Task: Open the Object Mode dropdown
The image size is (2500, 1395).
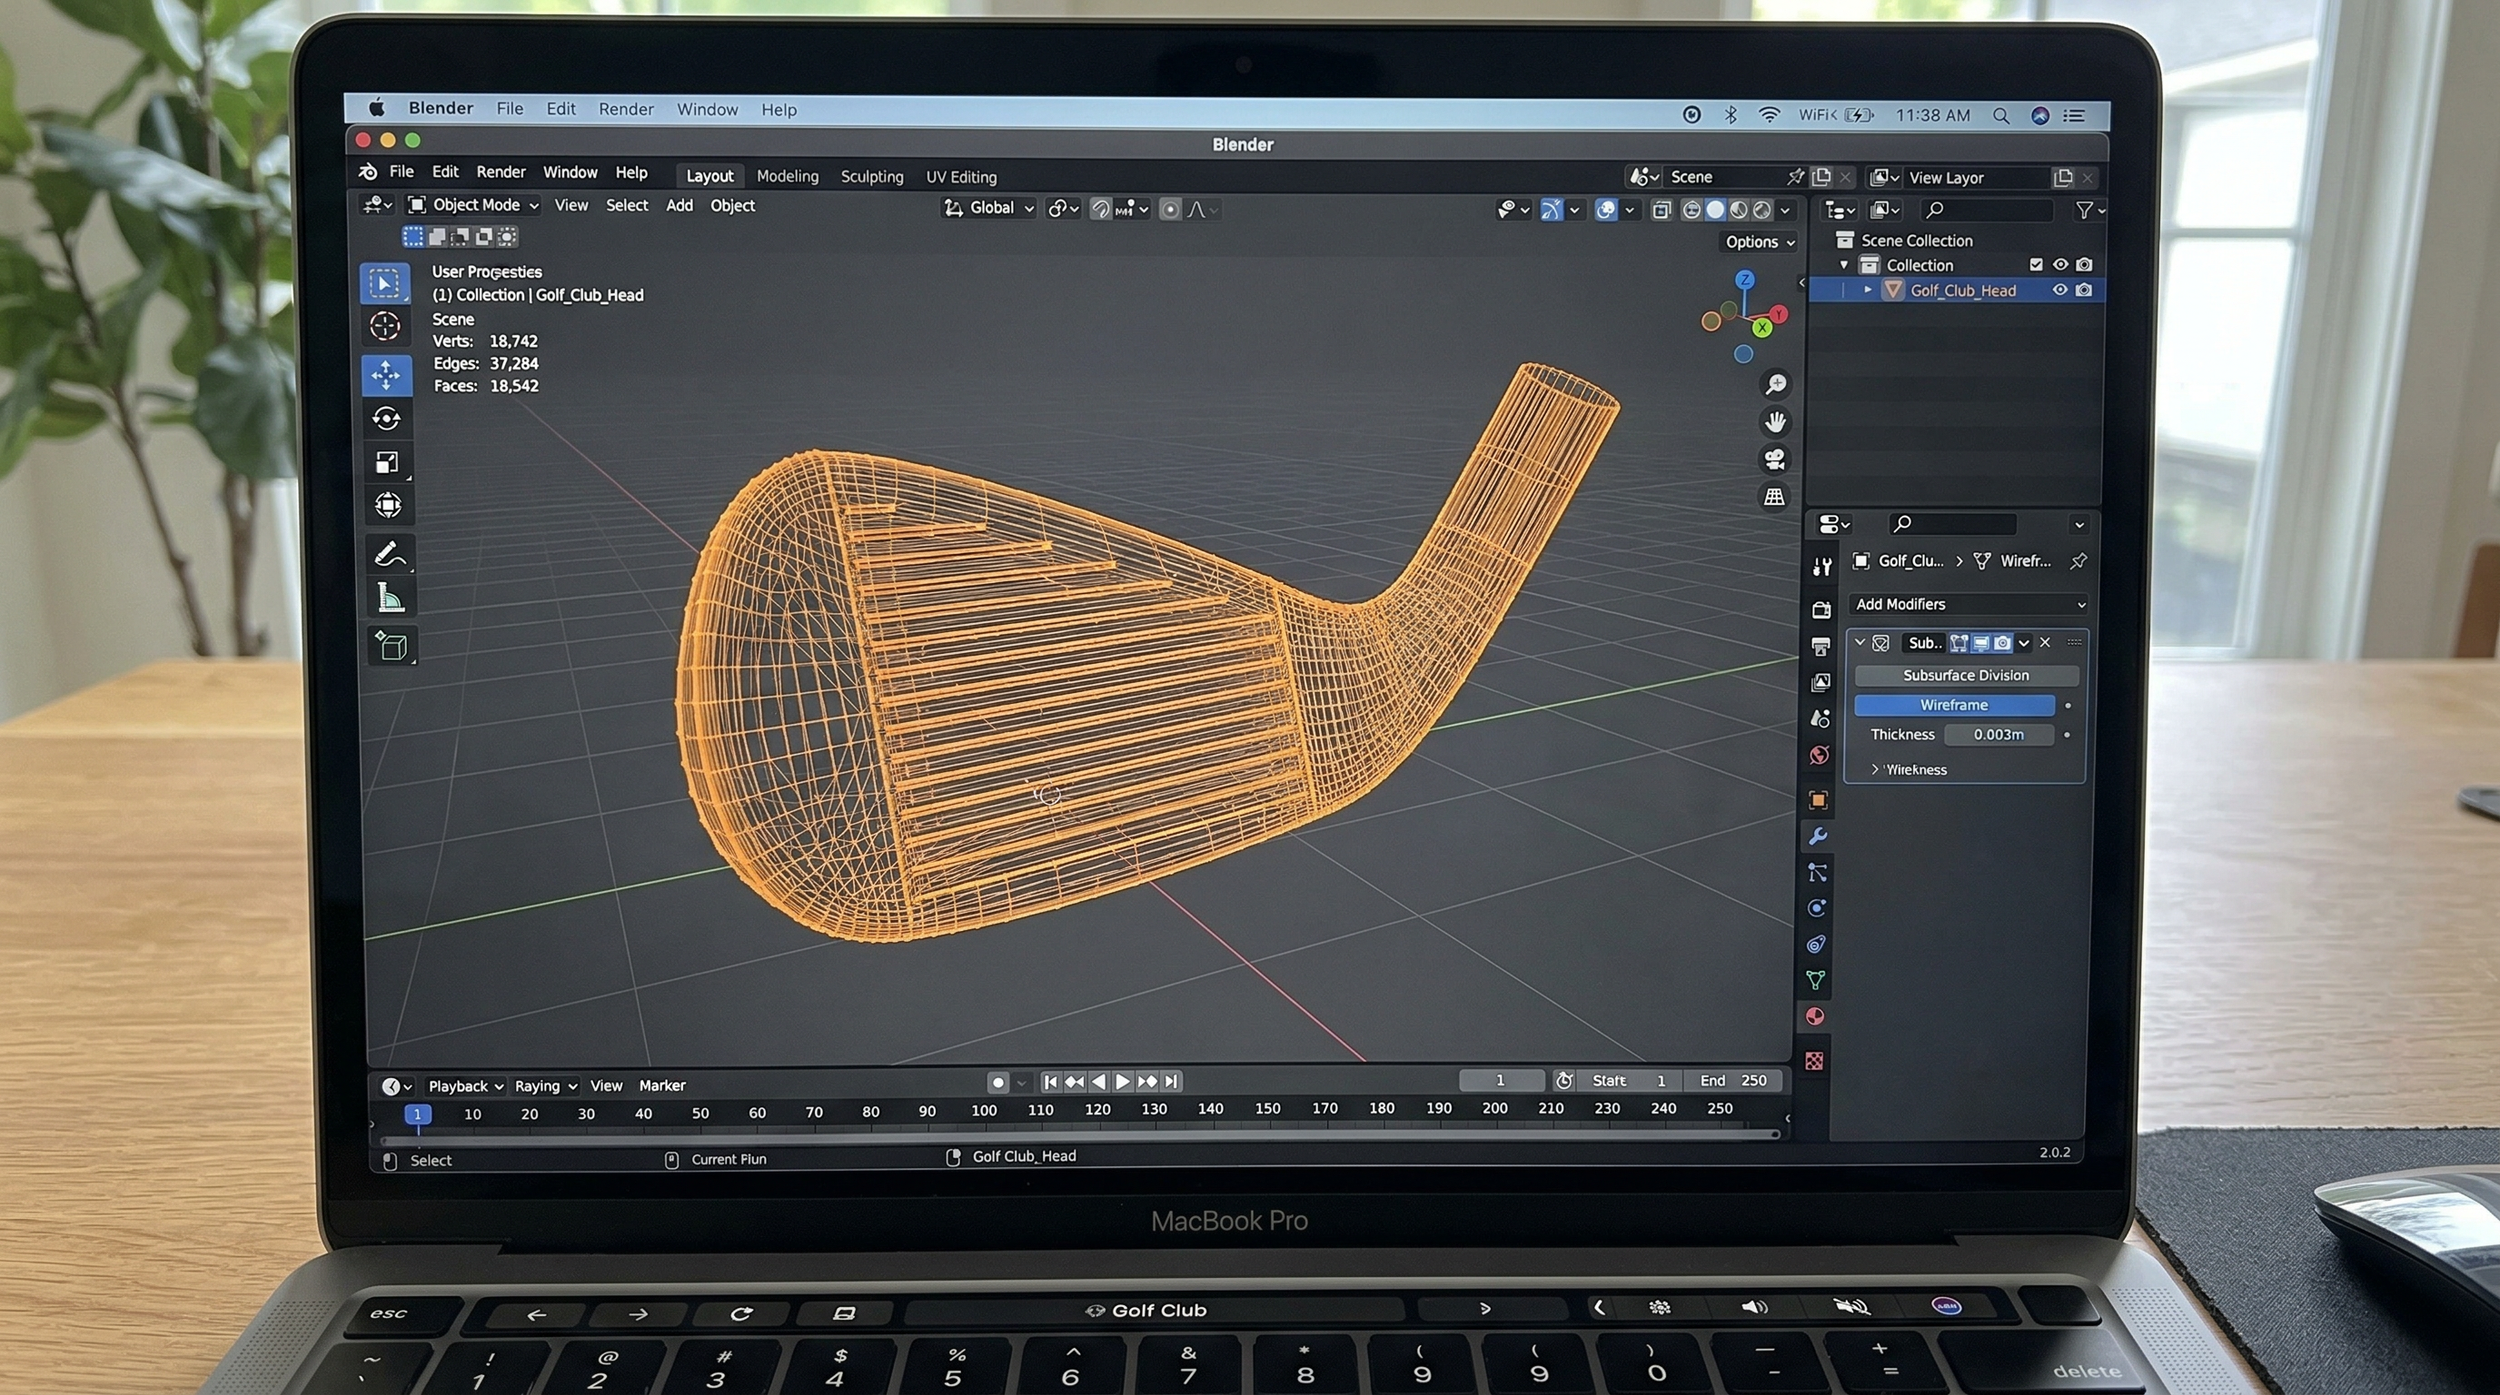Action: click(x=475, y=205)
